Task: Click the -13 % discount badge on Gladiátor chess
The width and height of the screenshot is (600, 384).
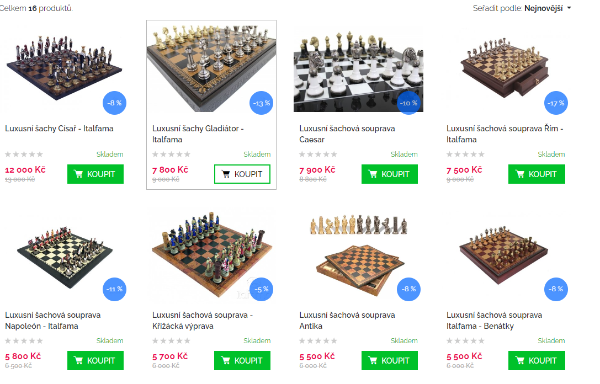Action: (x=261, y=103)
